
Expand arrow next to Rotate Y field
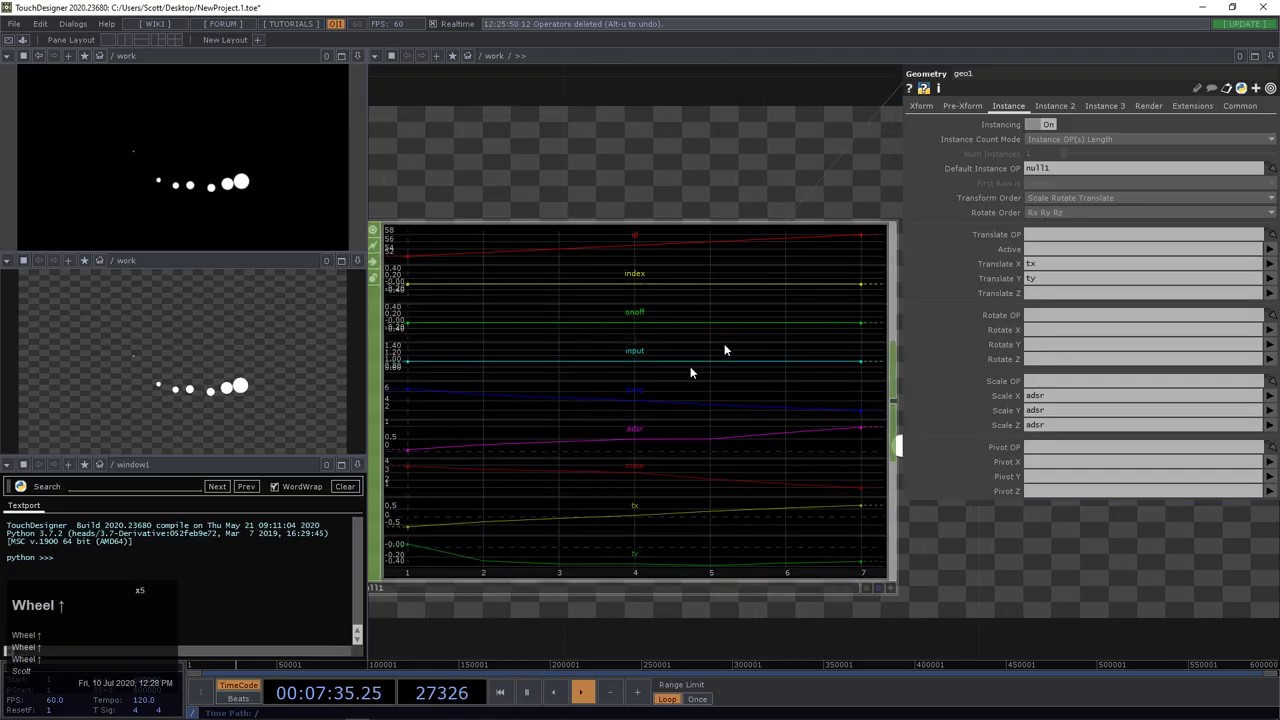coord(1271,345)
